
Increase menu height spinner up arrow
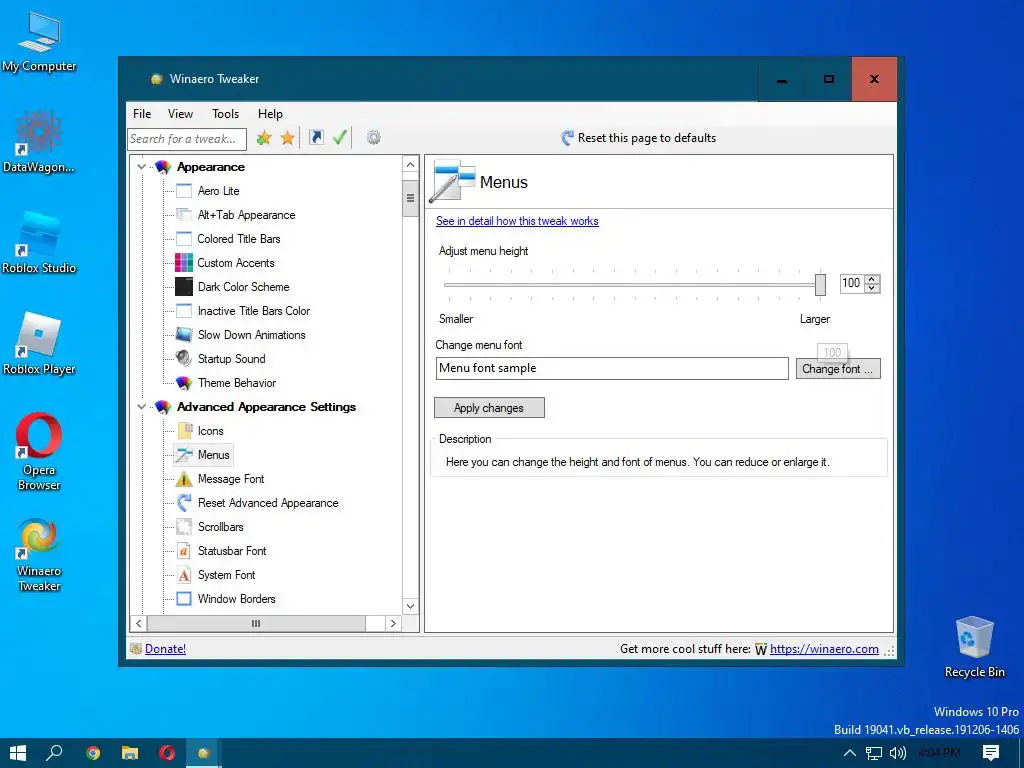click(872, 279)
